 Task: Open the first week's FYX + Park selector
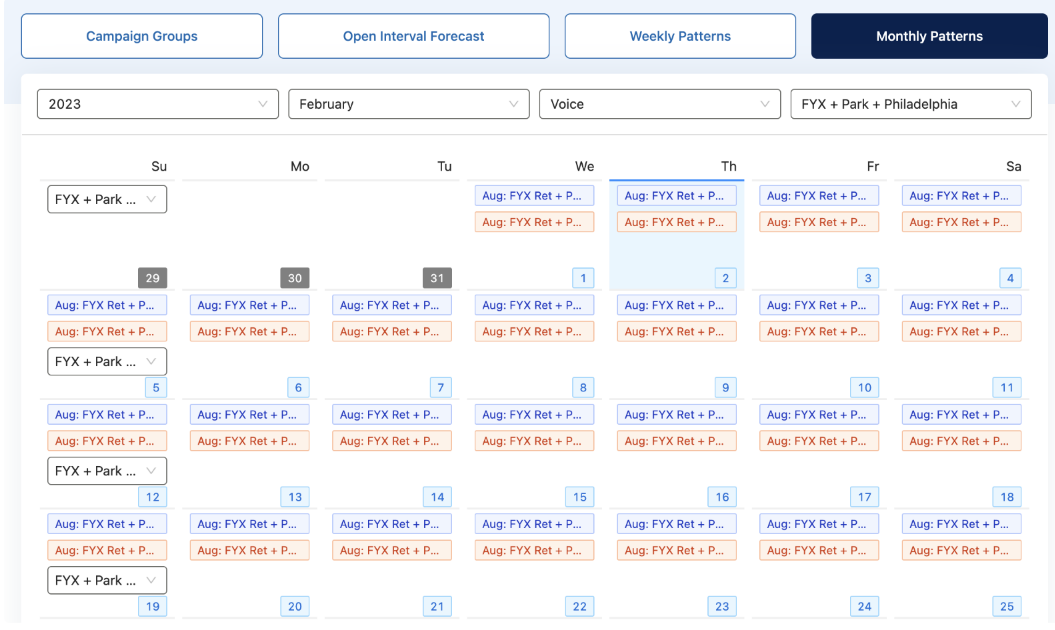pyautogui.click(x=106, y=198)
